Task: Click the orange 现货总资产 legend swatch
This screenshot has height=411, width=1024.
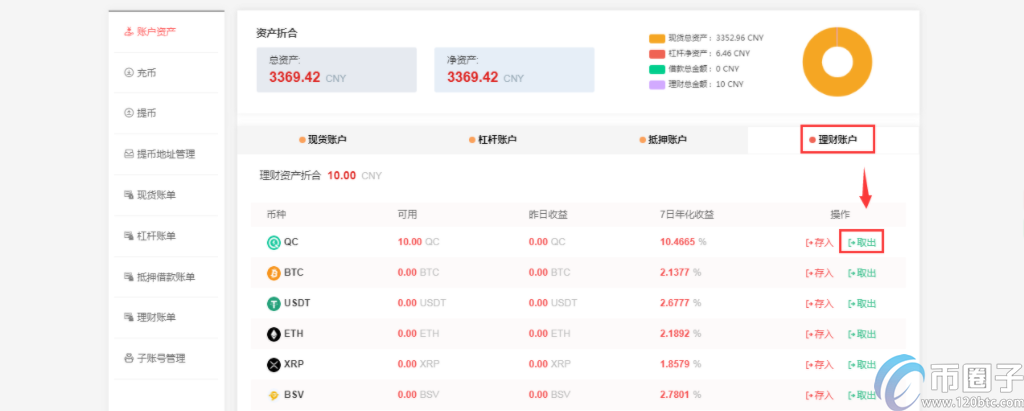Action: pyautogui.click(x=656, y=38)
